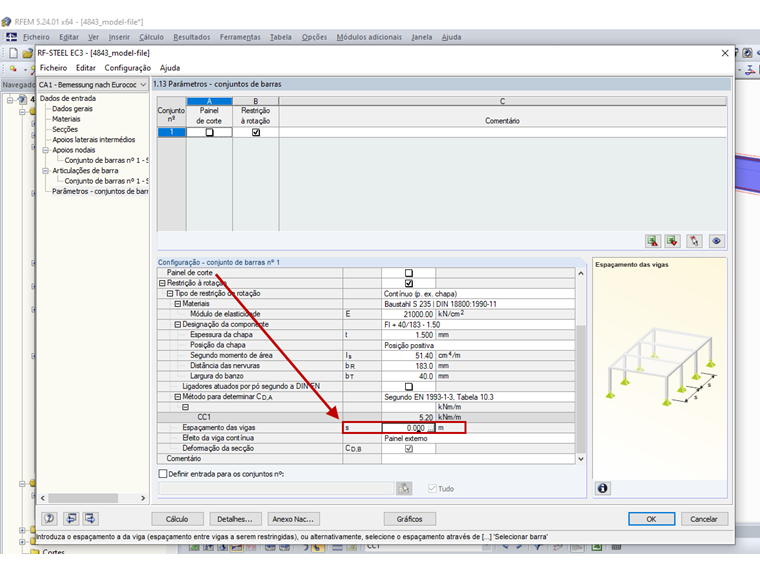Toggle Painel de corte checkbox in configuration list
Screen dimensions: 760x570
409,273
